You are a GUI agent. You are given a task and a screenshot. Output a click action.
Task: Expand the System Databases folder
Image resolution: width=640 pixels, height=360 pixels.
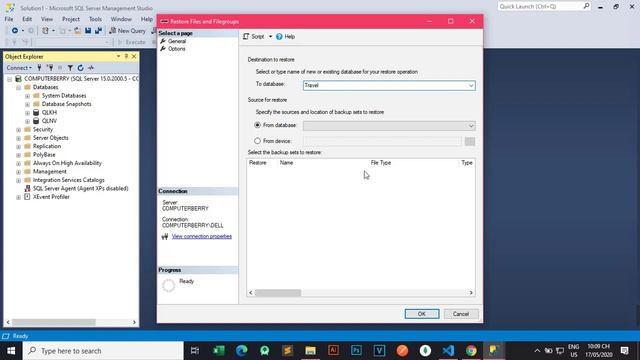[27, 96]
